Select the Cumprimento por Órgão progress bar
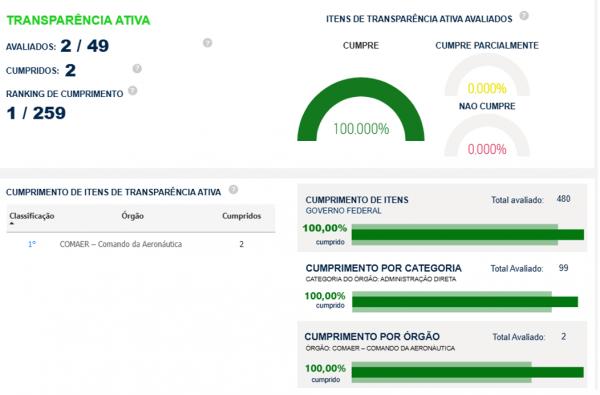Image resolution: width=600 pixels, height=395 pixels. [x=468, y=372]
